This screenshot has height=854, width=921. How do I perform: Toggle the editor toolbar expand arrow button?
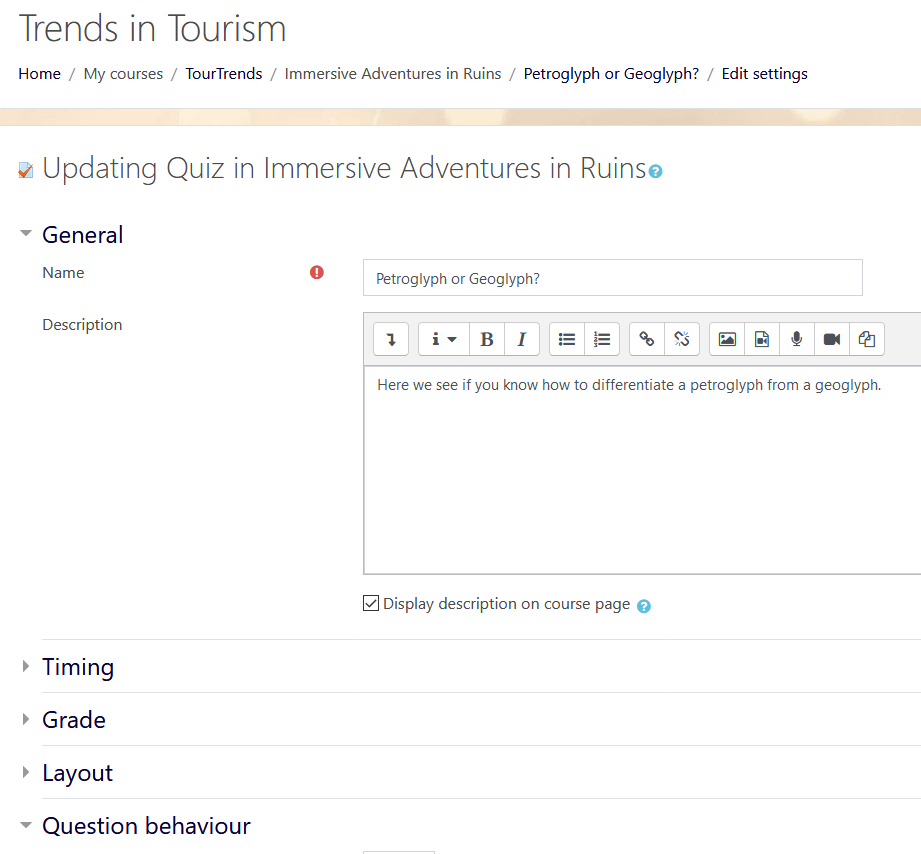click(x=391, y=339)
